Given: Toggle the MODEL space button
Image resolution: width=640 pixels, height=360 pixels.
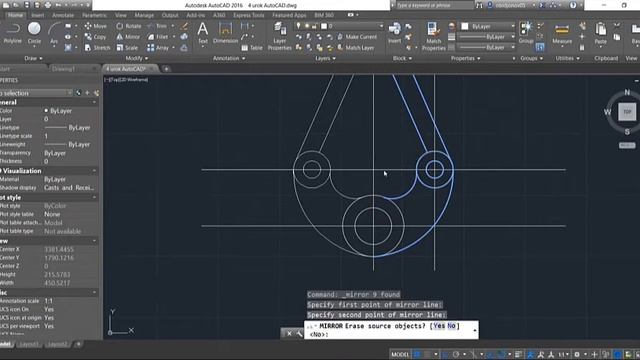Looking at the screenshot, I should [x=400, y=354].
